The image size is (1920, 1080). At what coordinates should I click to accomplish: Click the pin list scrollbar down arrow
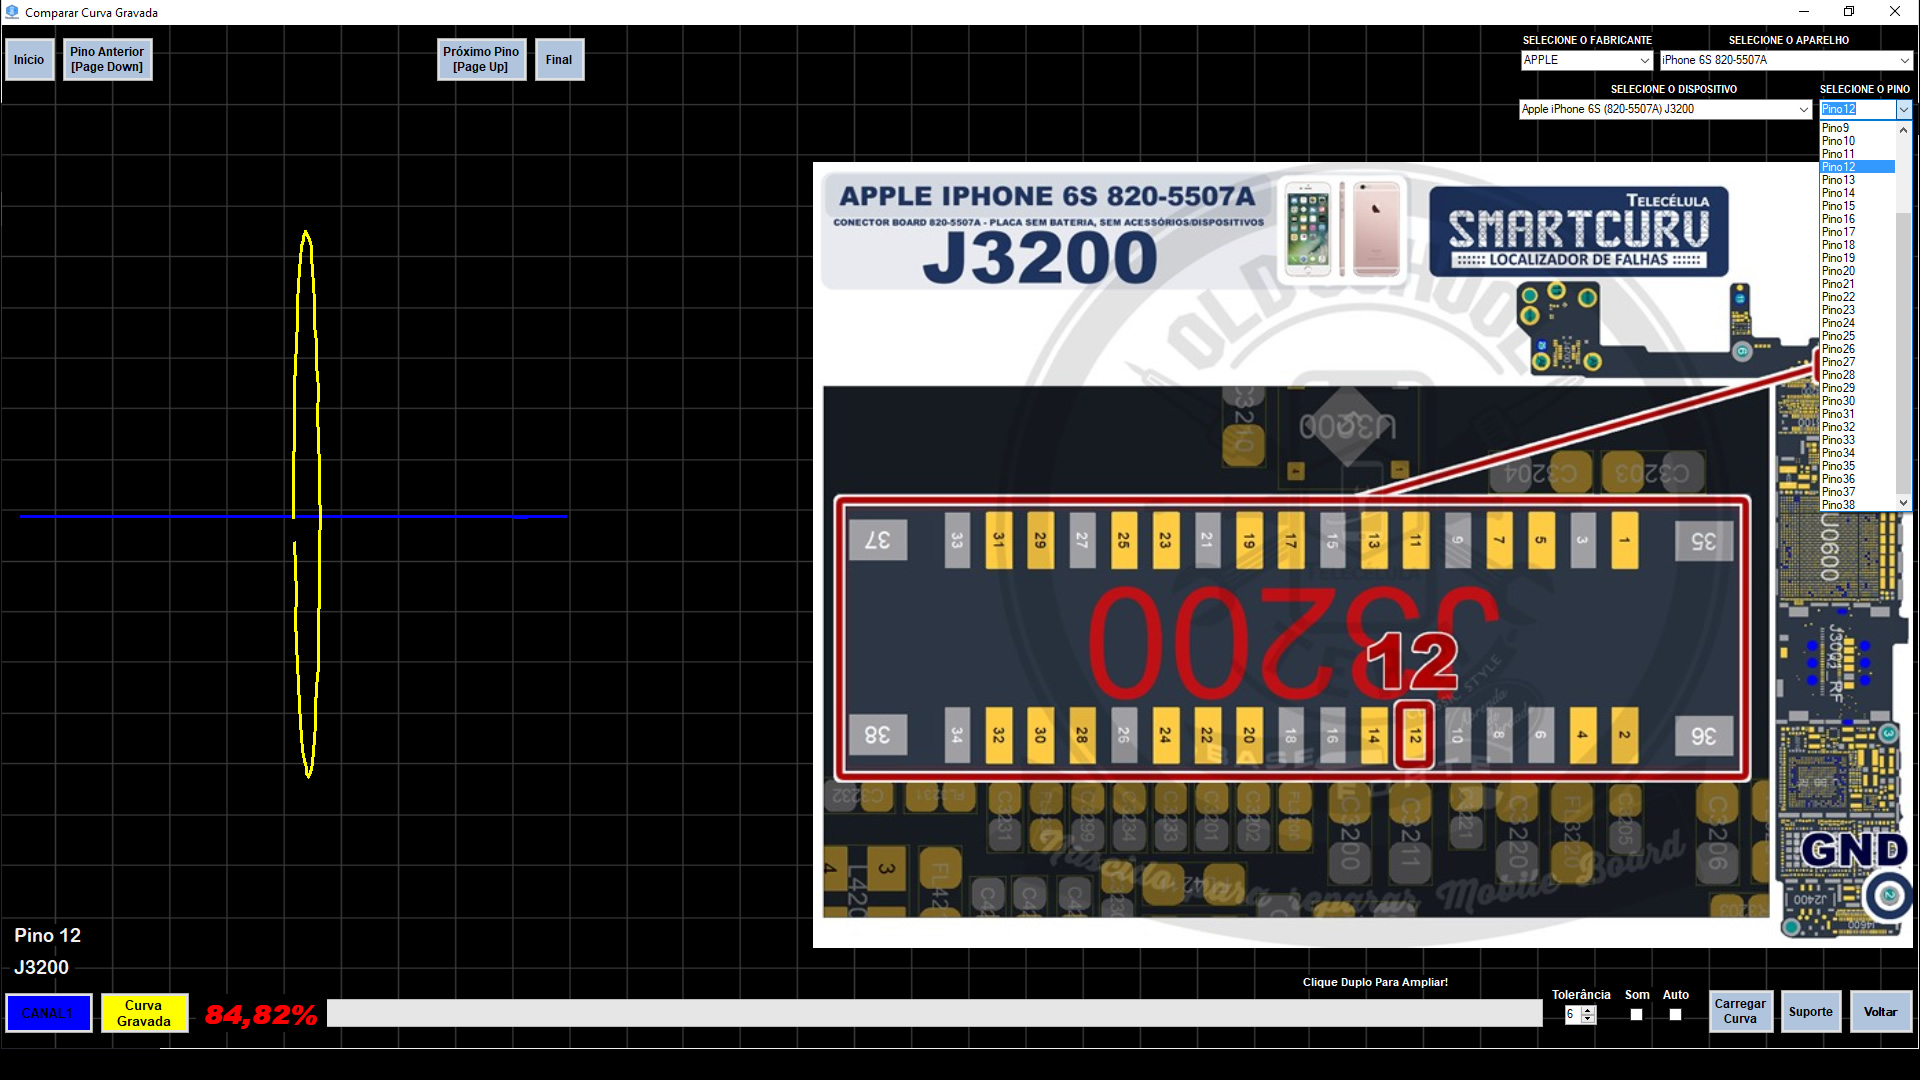[x=1904, y=502]
